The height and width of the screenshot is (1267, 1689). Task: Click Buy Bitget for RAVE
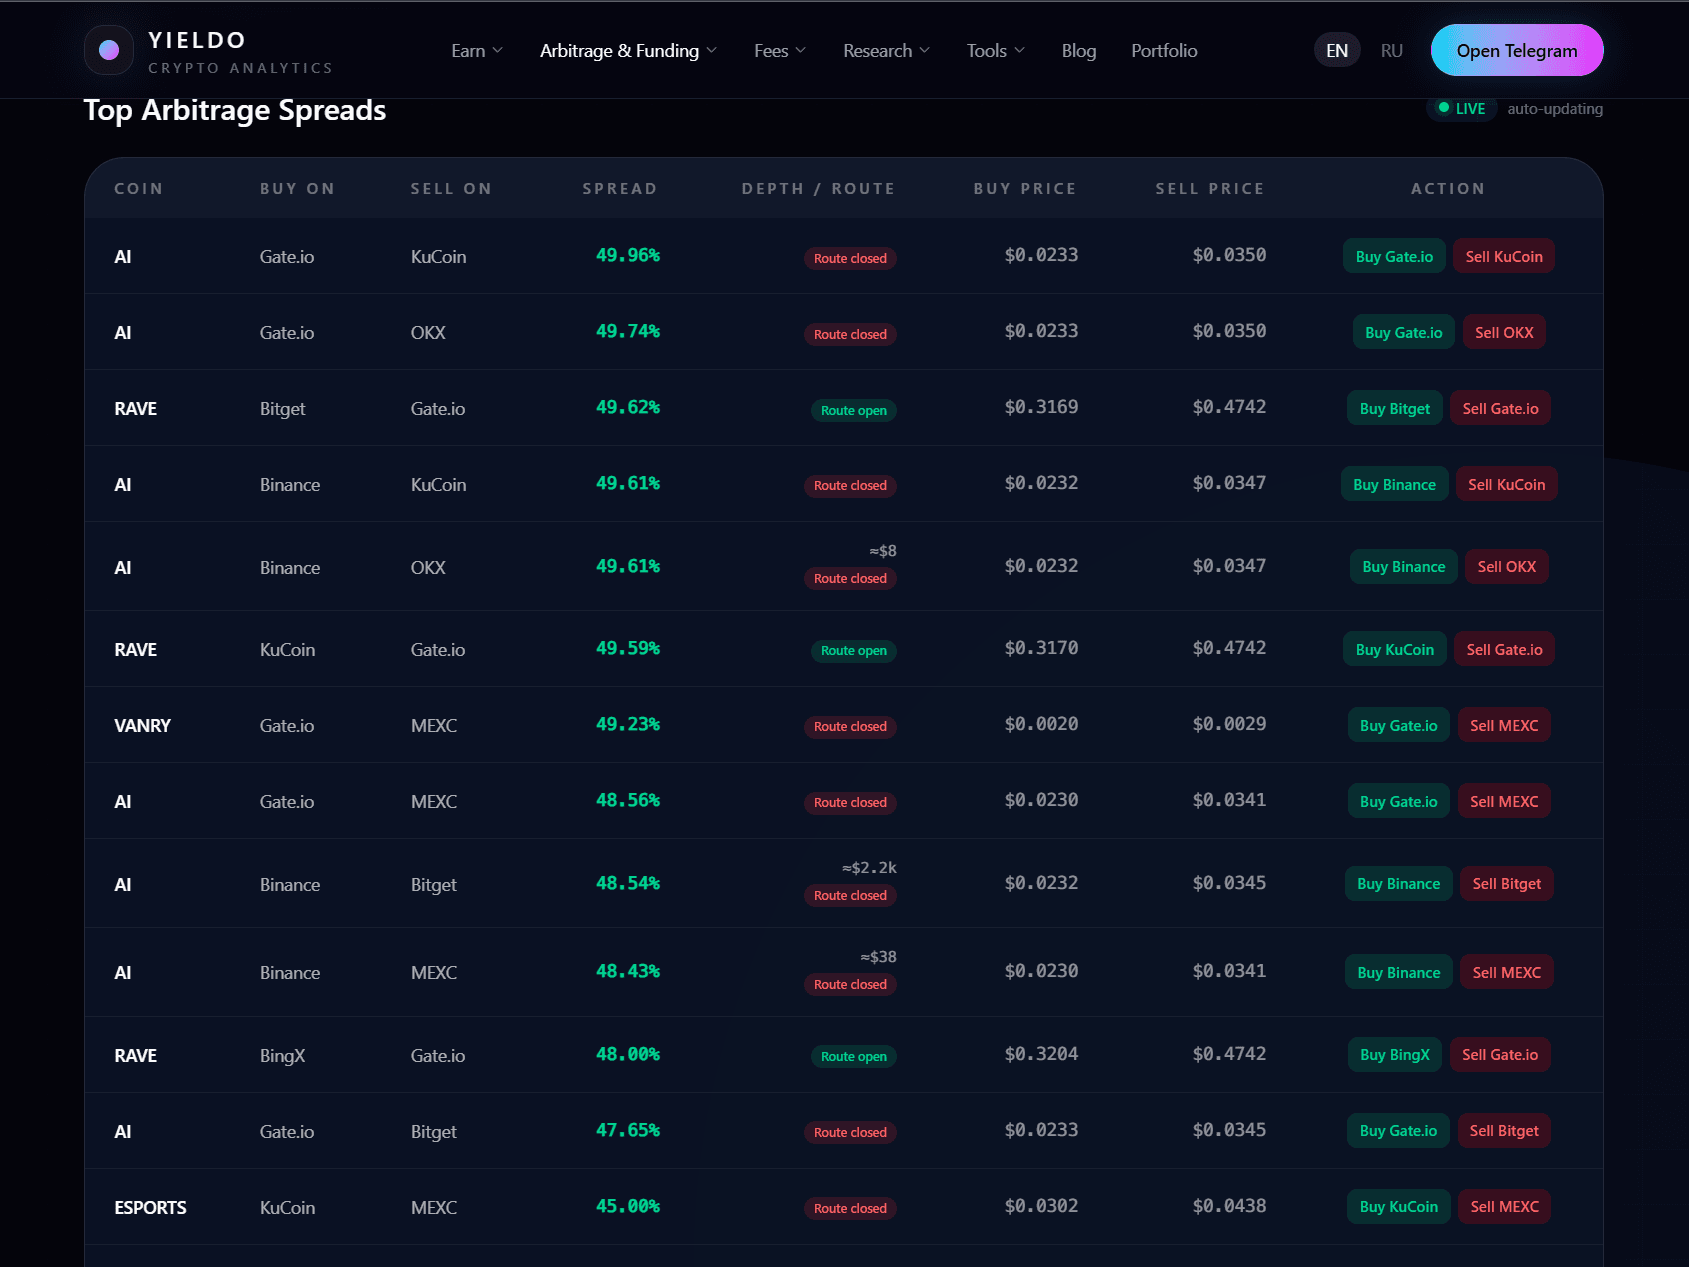click(1395, 409)
